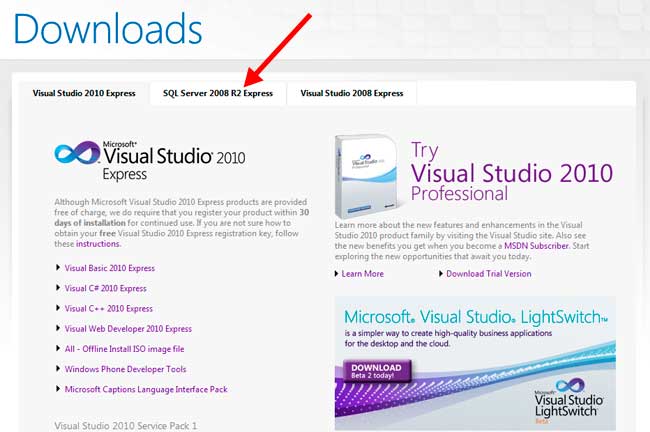Viewport: 650px width, 432px height.
Task: Open the registration instructions link
Action: pyautogui.click(x=97, y=244)
